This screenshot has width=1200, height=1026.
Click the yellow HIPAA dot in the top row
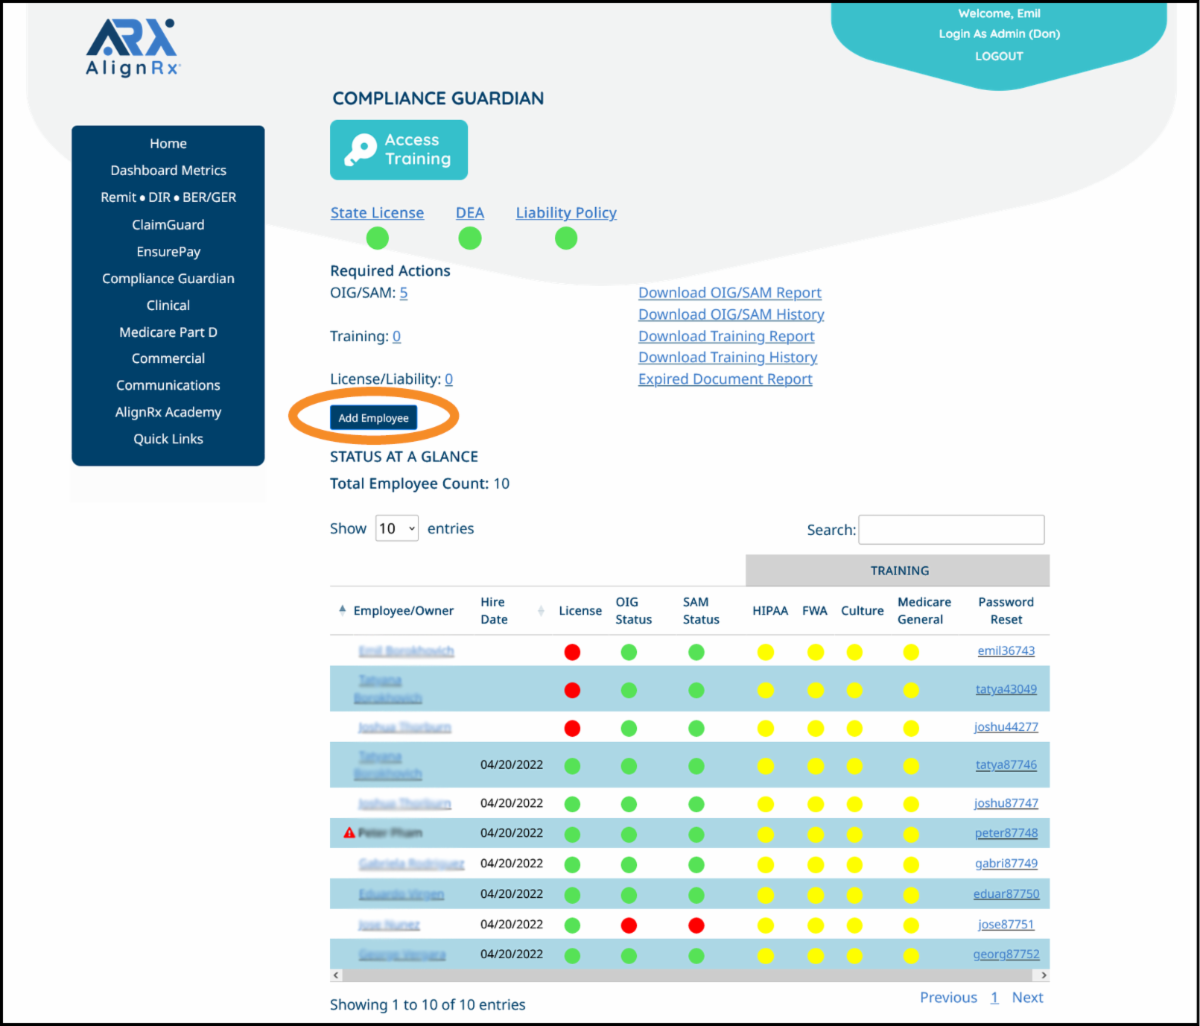pyautogui.click(x=765, y=651)
